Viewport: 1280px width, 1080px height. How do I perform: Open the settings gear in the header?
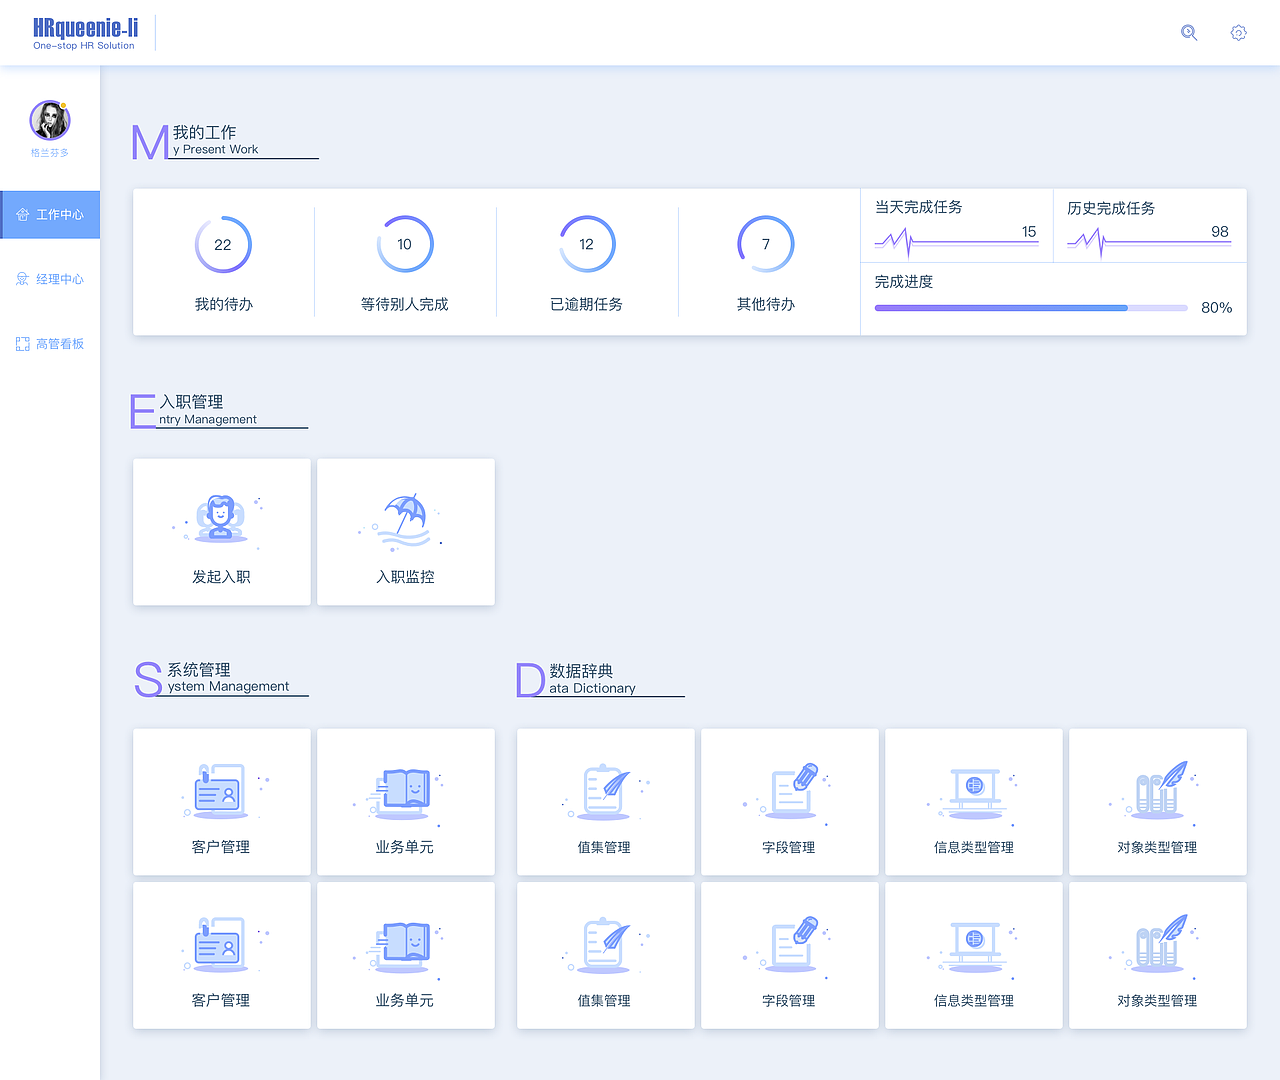click(1238, 33)
